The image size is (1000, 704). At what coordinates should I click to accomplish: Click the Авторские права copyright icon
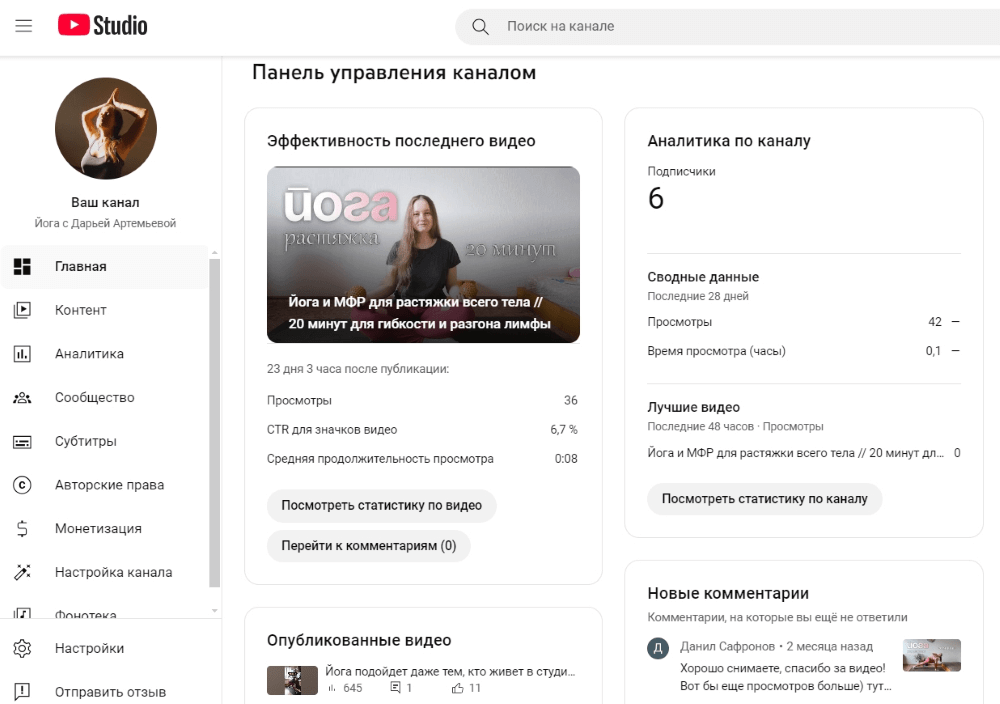click(x=22, y=485)
